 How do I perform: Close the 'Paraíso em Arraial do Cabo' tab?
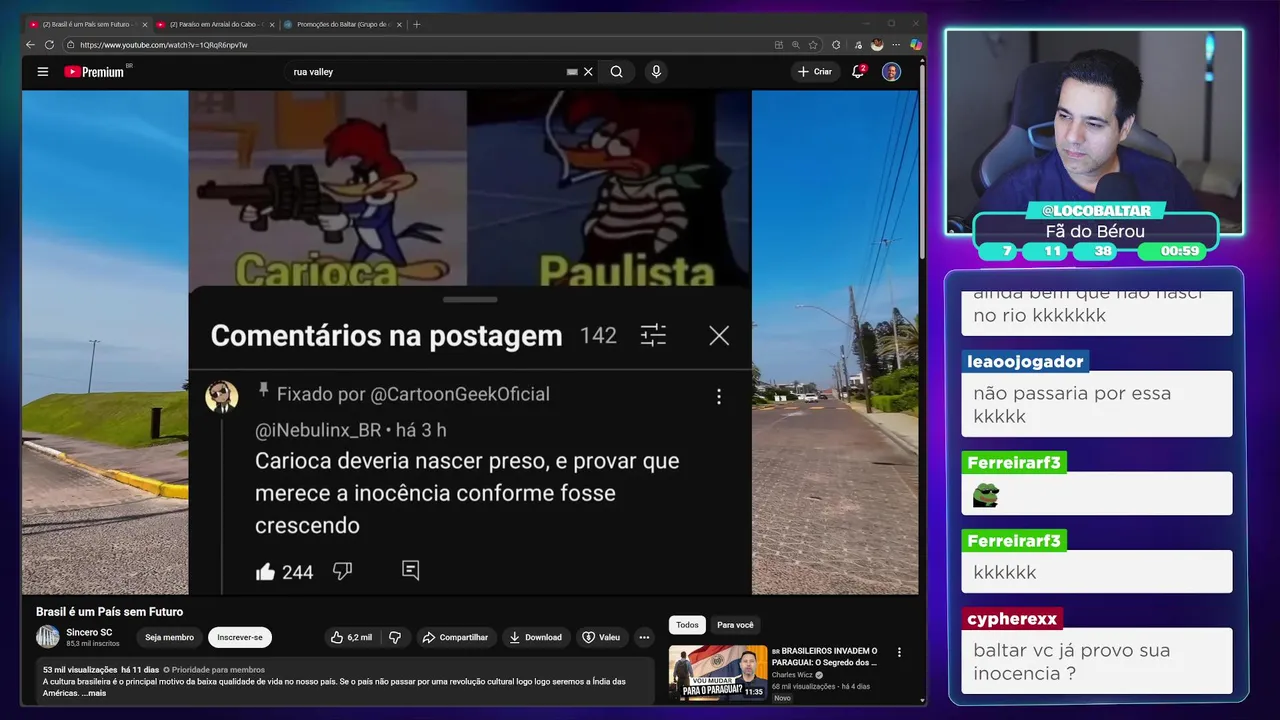click(x=272, y=24)
